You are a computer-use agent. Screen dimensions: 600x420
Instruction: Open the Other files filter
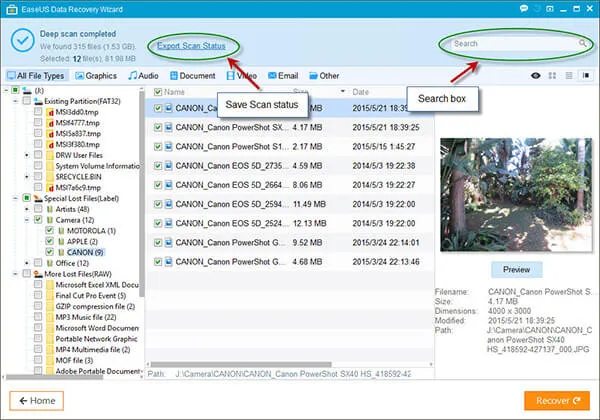pyautogui.click(x=324, y=75)
